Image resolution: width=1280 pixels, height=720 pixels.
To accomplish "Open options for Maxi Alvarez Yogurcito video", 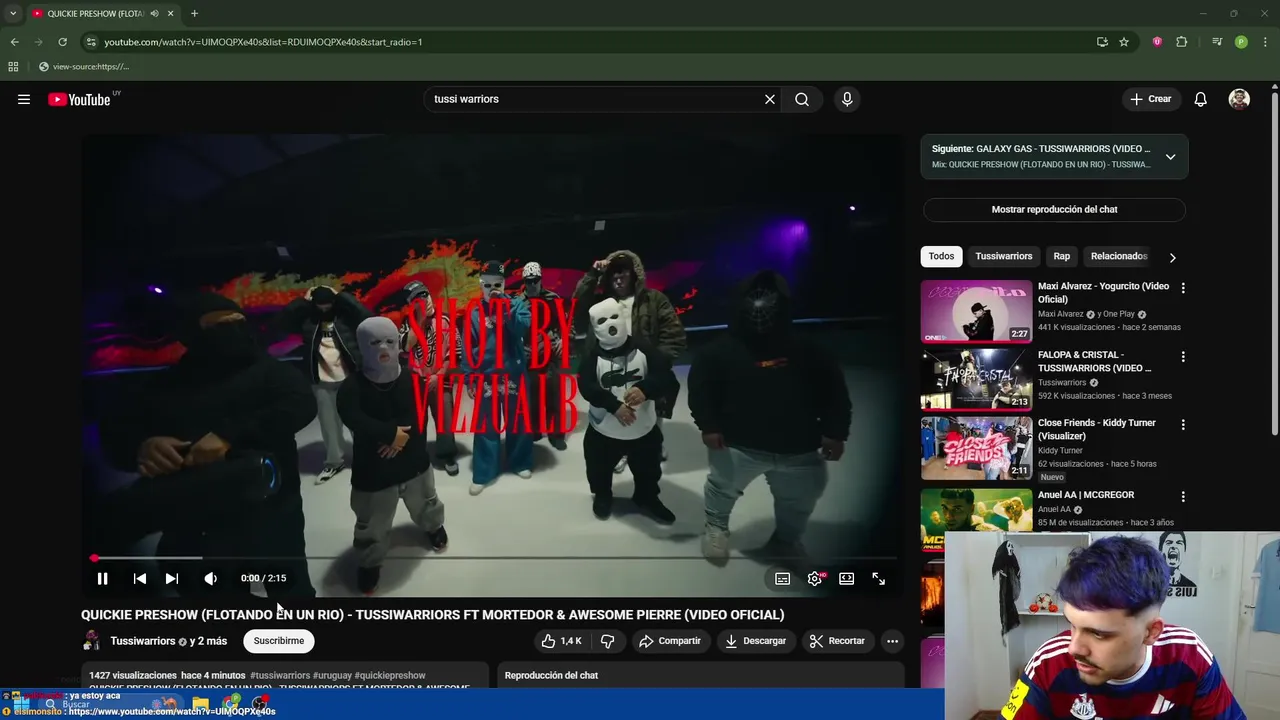I will tap(1183, 288).
